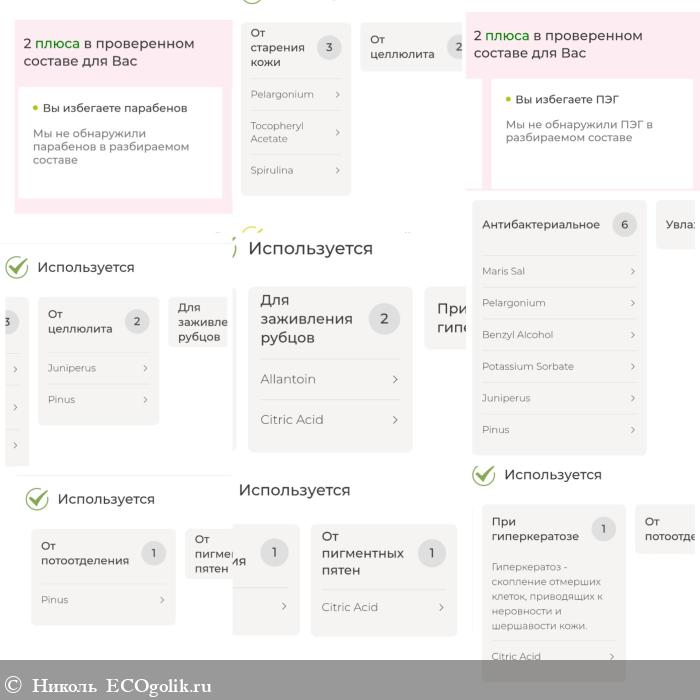Open the Для заживления рубцов category header
Image resolution: width=700 pixels, height=700 pixels.
(306, 319)
